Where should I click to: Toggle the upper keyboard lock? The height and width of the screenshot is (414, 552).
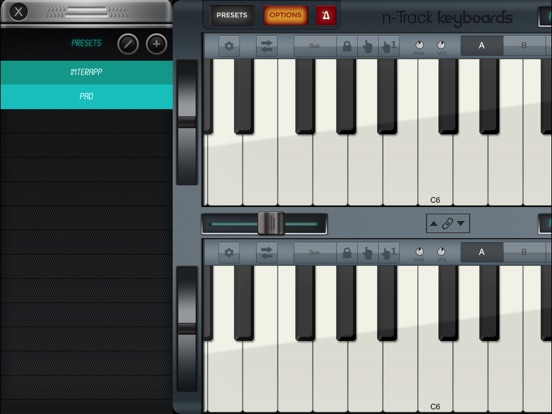[347, 46]
